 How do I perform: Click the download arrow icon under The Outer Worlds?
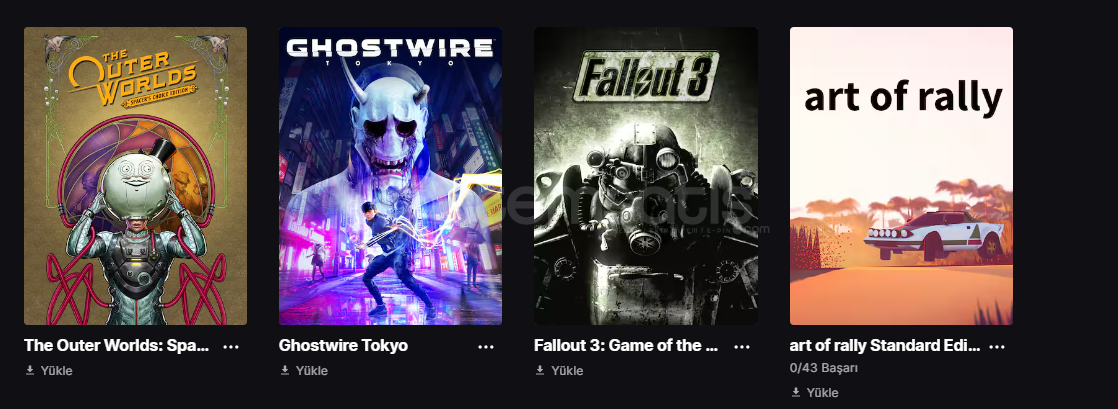click(x=30, y=371)
